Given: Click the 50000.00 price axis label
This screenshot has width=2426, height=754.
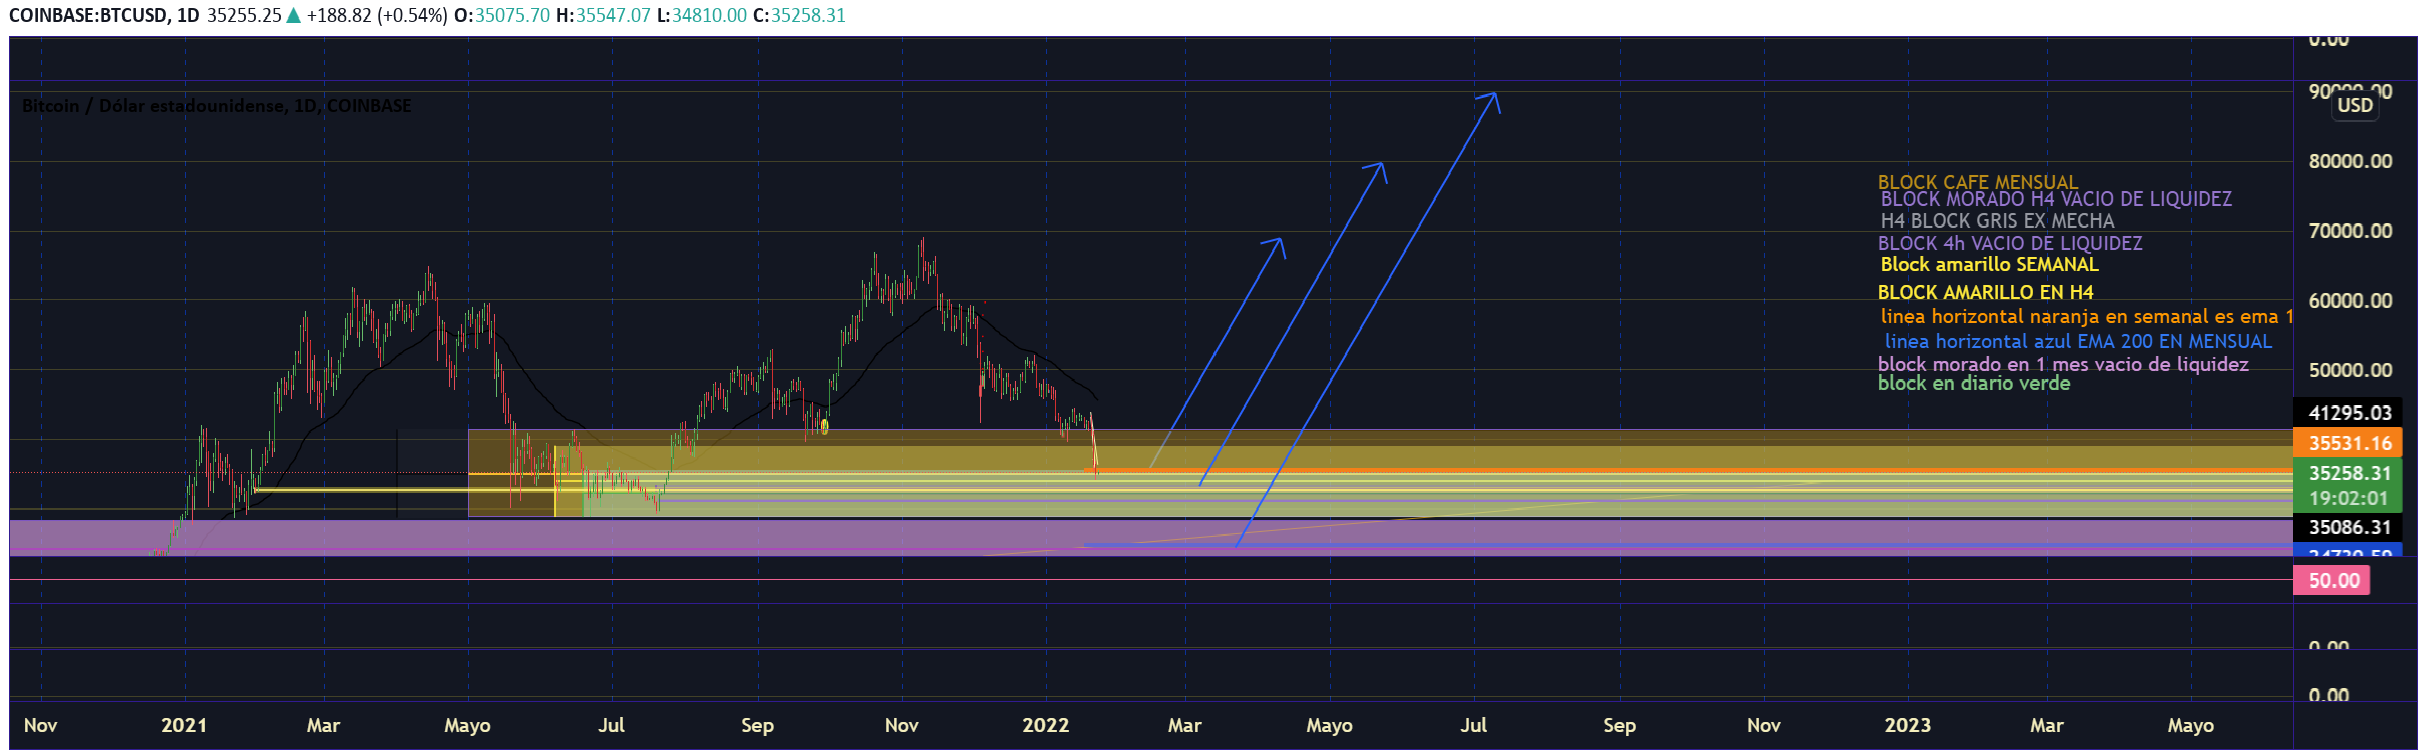Looking at the screenshot, I should [x=2350, y=370].
